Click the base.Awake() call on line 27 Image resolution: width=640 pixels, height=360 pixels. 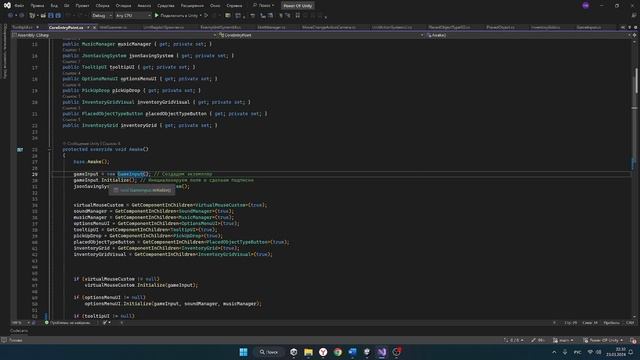pyautogui.click(x=91, y=162)
